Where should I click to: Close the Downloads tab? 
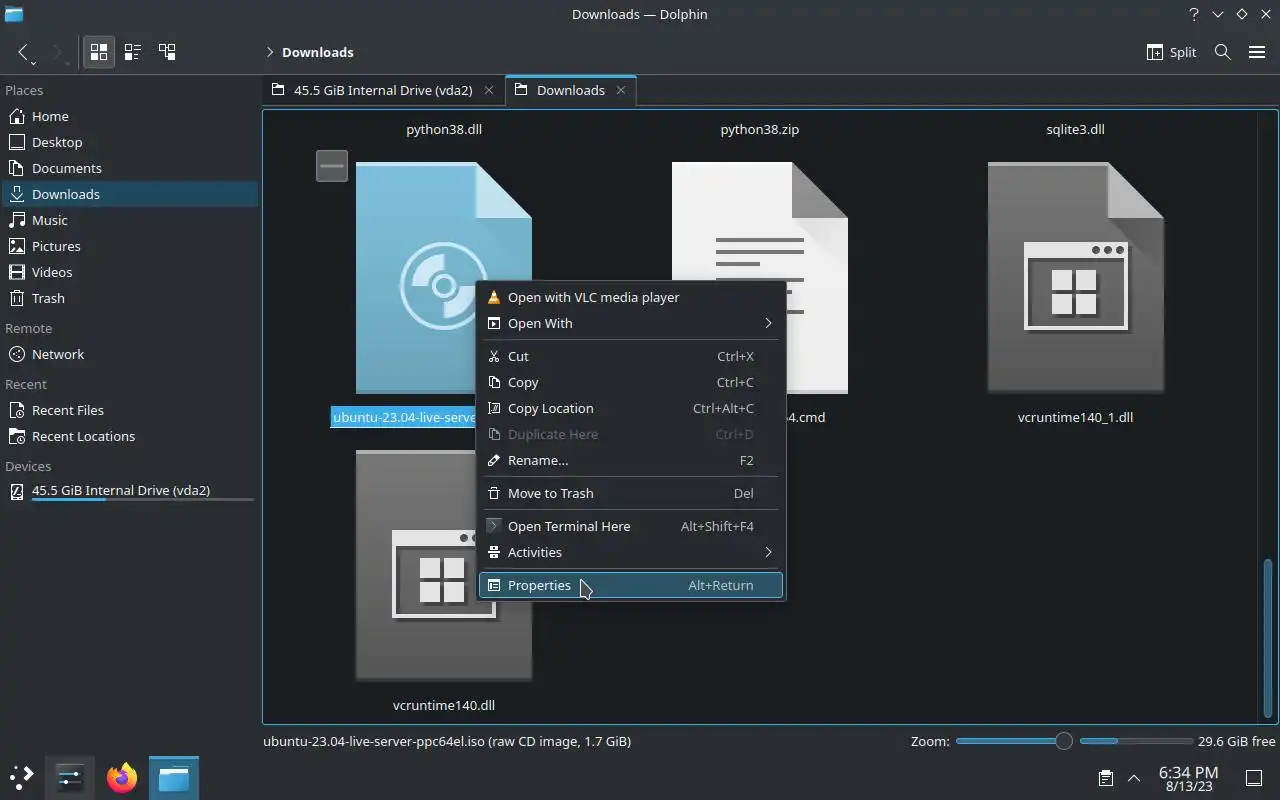pos(621,90)
